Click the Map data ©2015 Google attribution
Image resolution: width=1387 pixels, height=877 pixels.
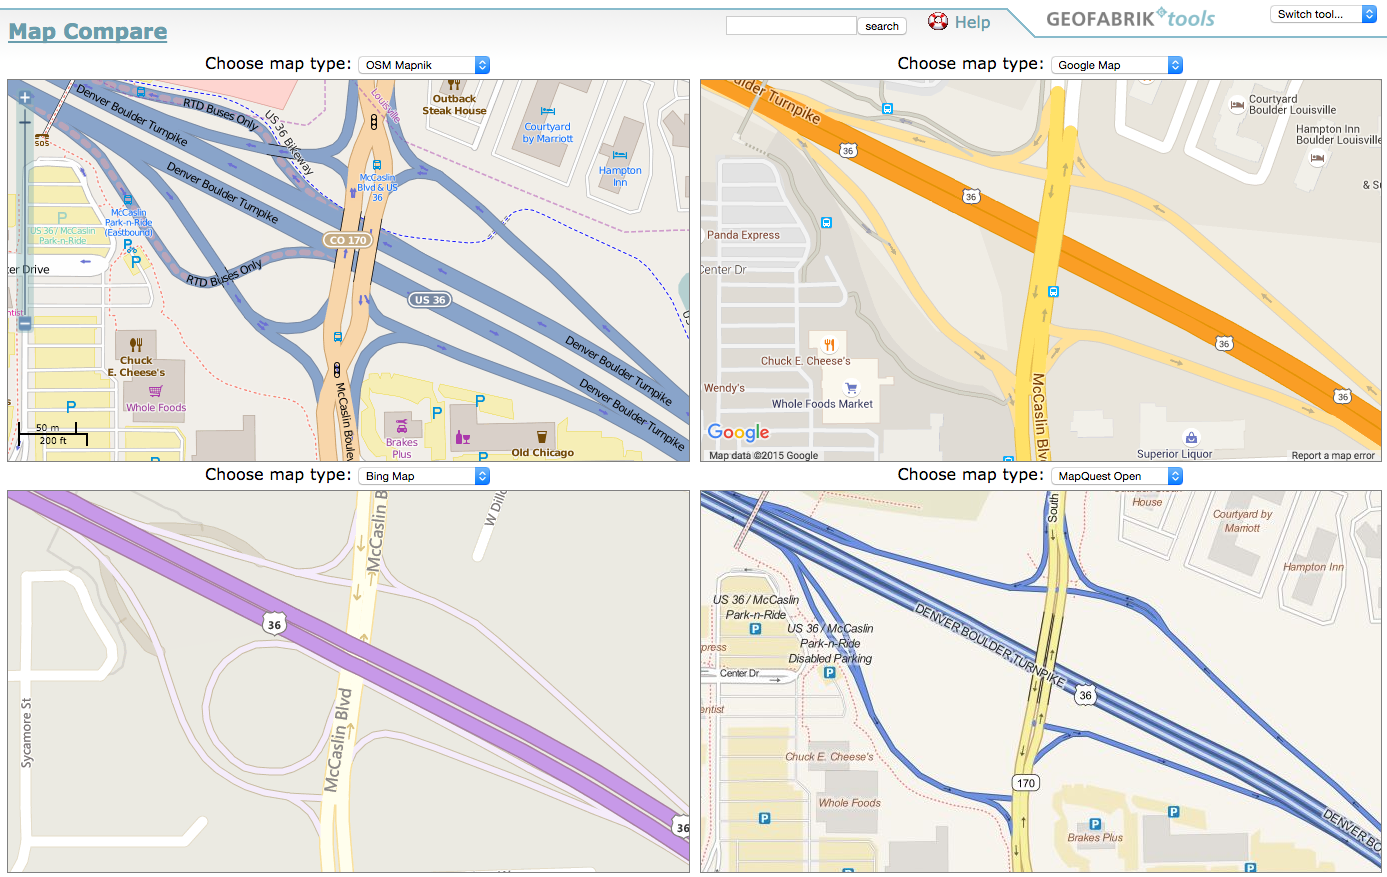763,456
